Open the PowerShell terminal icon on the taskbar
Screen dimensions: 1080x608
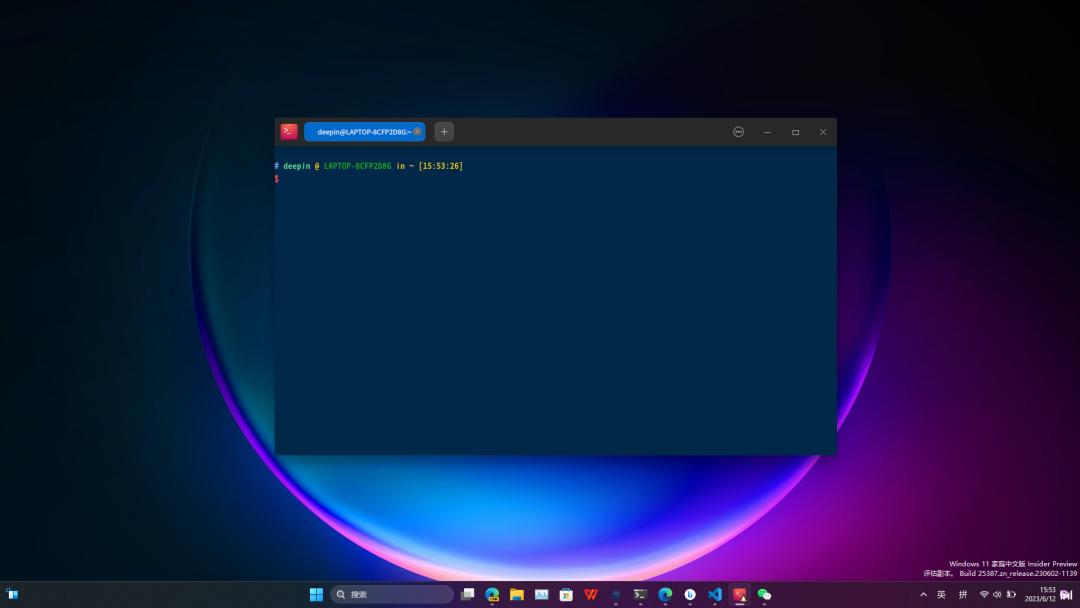coord(640,593)
